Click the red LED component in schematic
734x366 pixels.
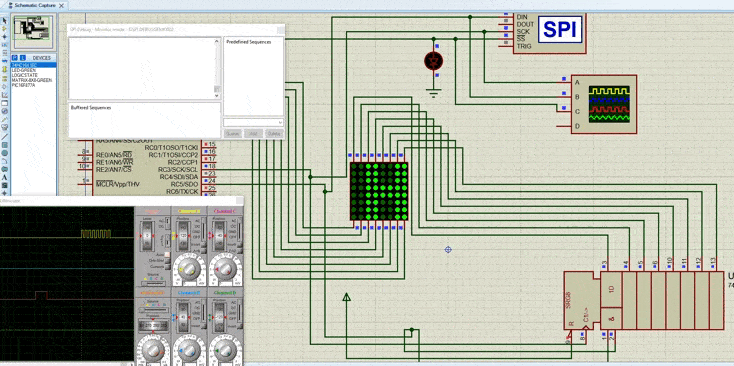tap(433, 61)
